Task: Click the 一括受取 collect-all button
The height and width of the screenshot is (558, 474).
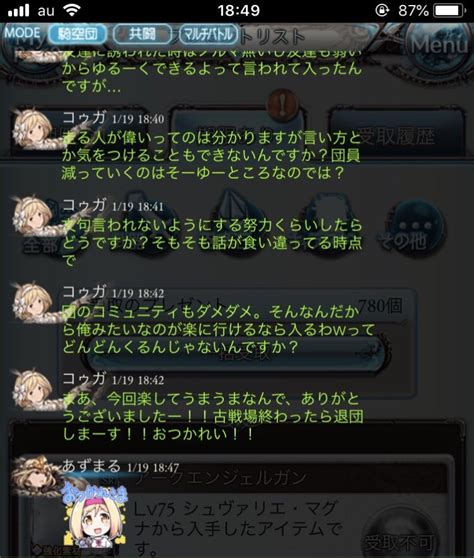Action: pyautogui.click(x=237, y=354)
